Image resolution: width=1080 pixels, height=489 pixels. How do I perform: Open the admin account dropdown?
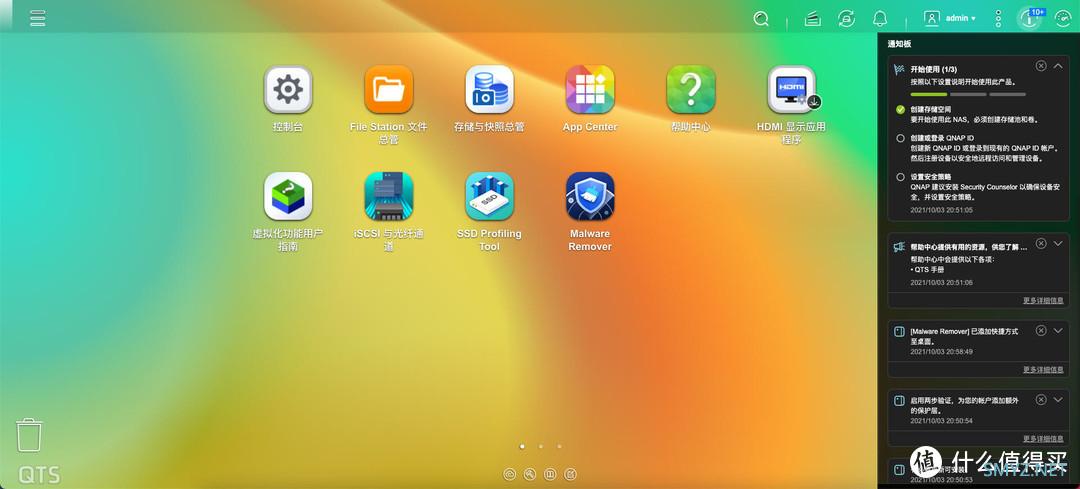961,19
